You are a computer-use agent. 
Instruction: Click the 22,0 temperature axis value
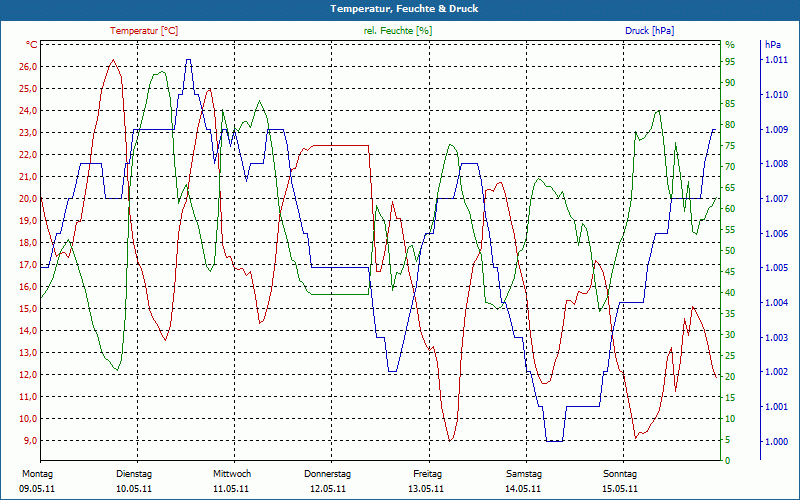pos(28,155)
